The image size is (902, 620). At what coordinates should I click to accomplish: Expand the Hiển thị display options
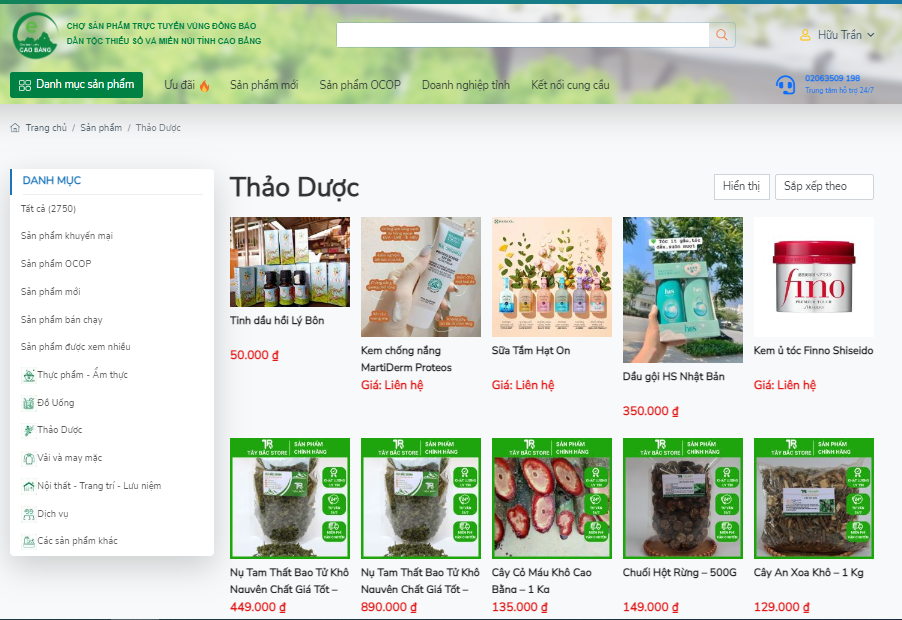[741, 187]
